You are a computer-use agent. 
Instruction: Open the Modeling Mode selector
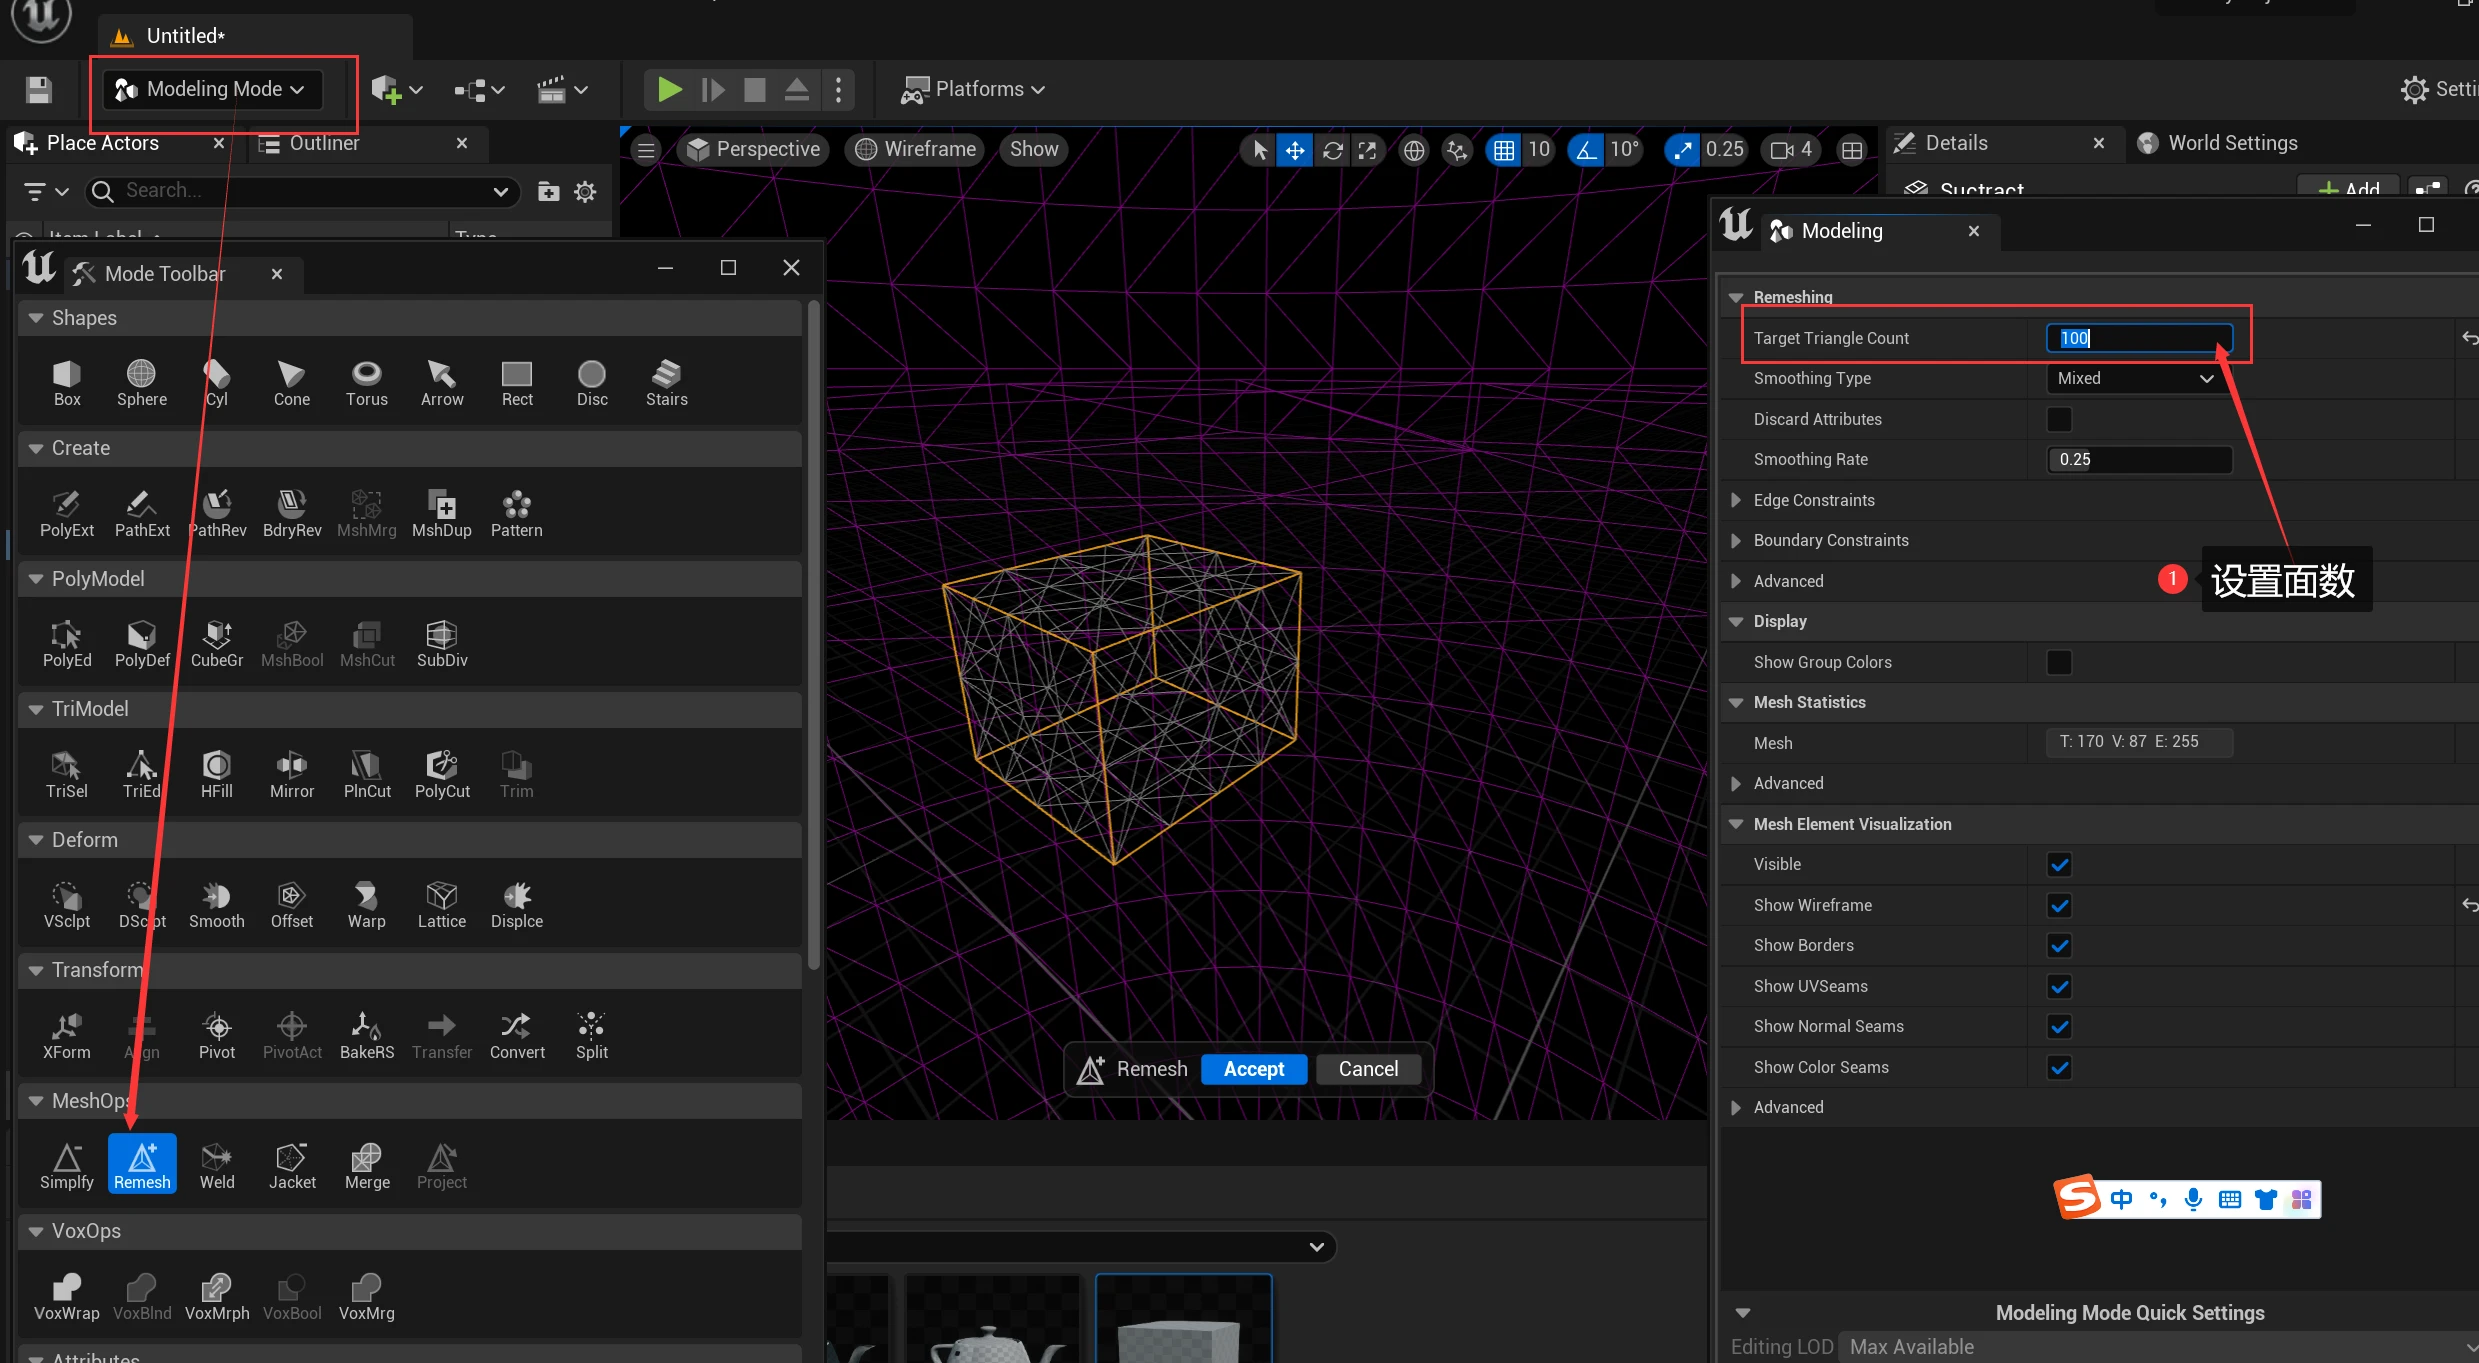(x=208, y=89)
